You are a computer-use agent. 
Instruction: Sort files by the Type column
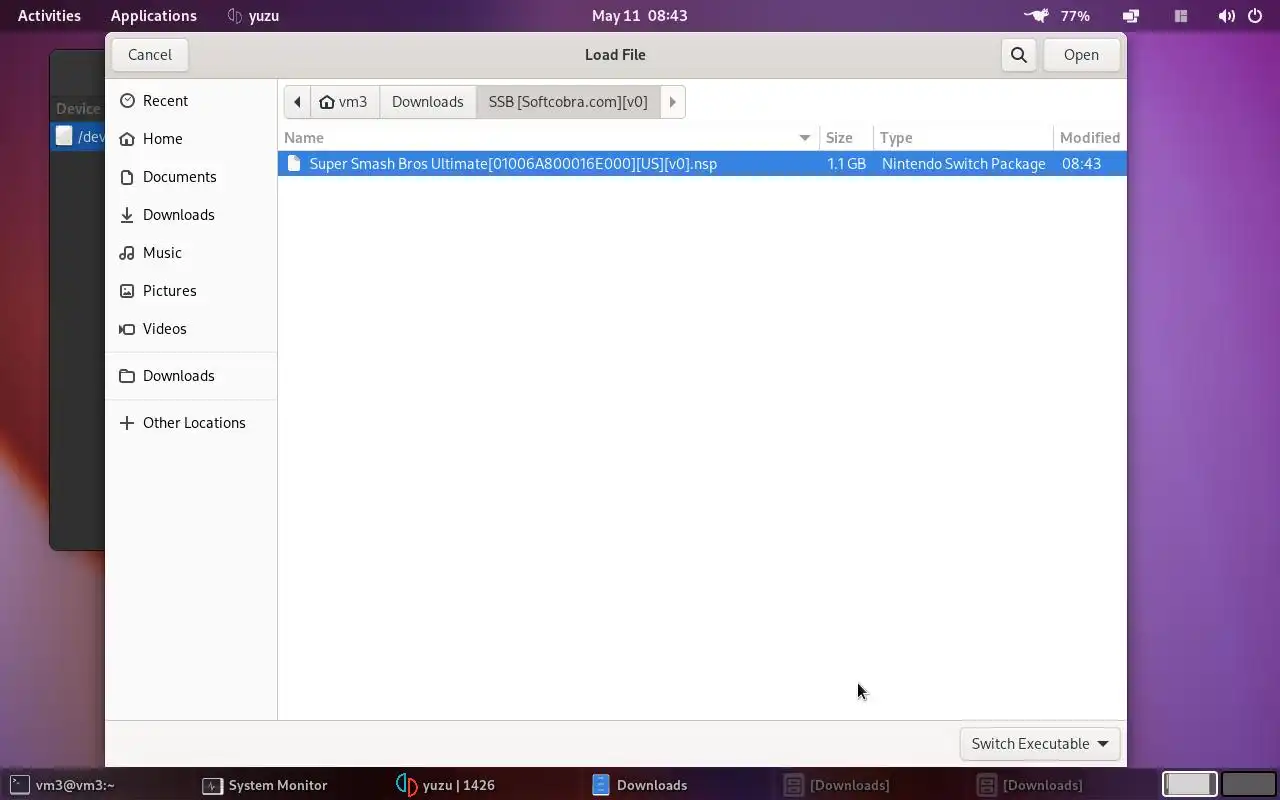coord(963,138)
